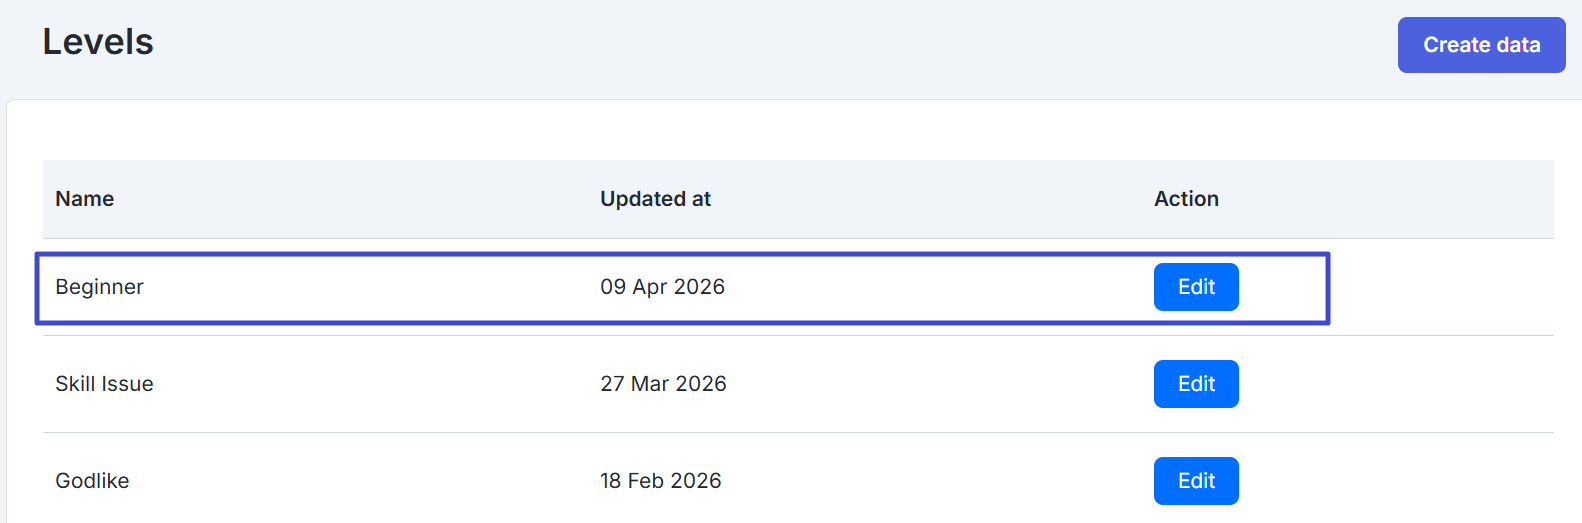This screenshot has height=523, width=1582.
Task: Click blank space between Beginner and its date
Action: click(x=370, y=287)
